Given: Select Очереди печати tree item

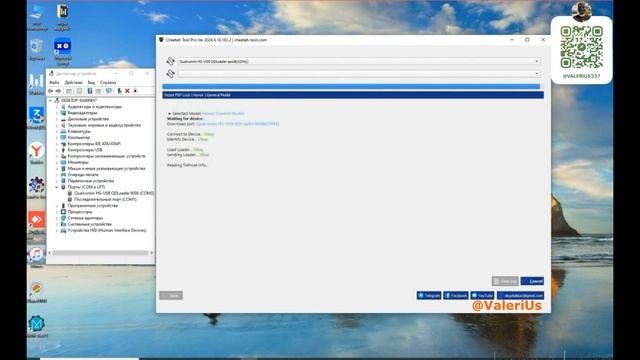Looking at the screenshot, I should 83,175.
